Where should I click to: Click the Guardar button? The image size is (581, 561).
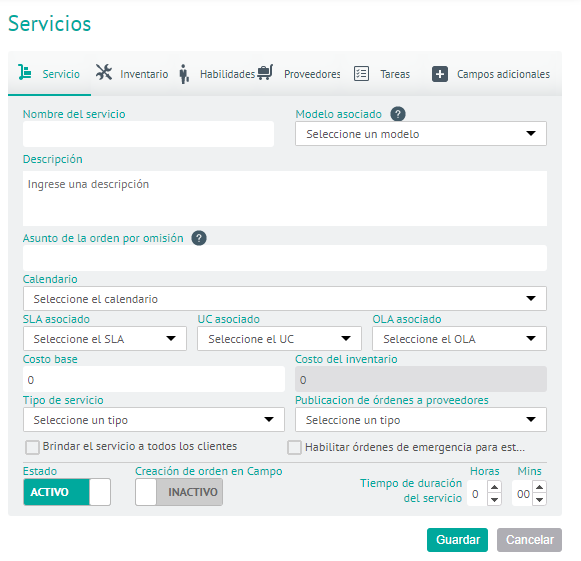[457, 540]
